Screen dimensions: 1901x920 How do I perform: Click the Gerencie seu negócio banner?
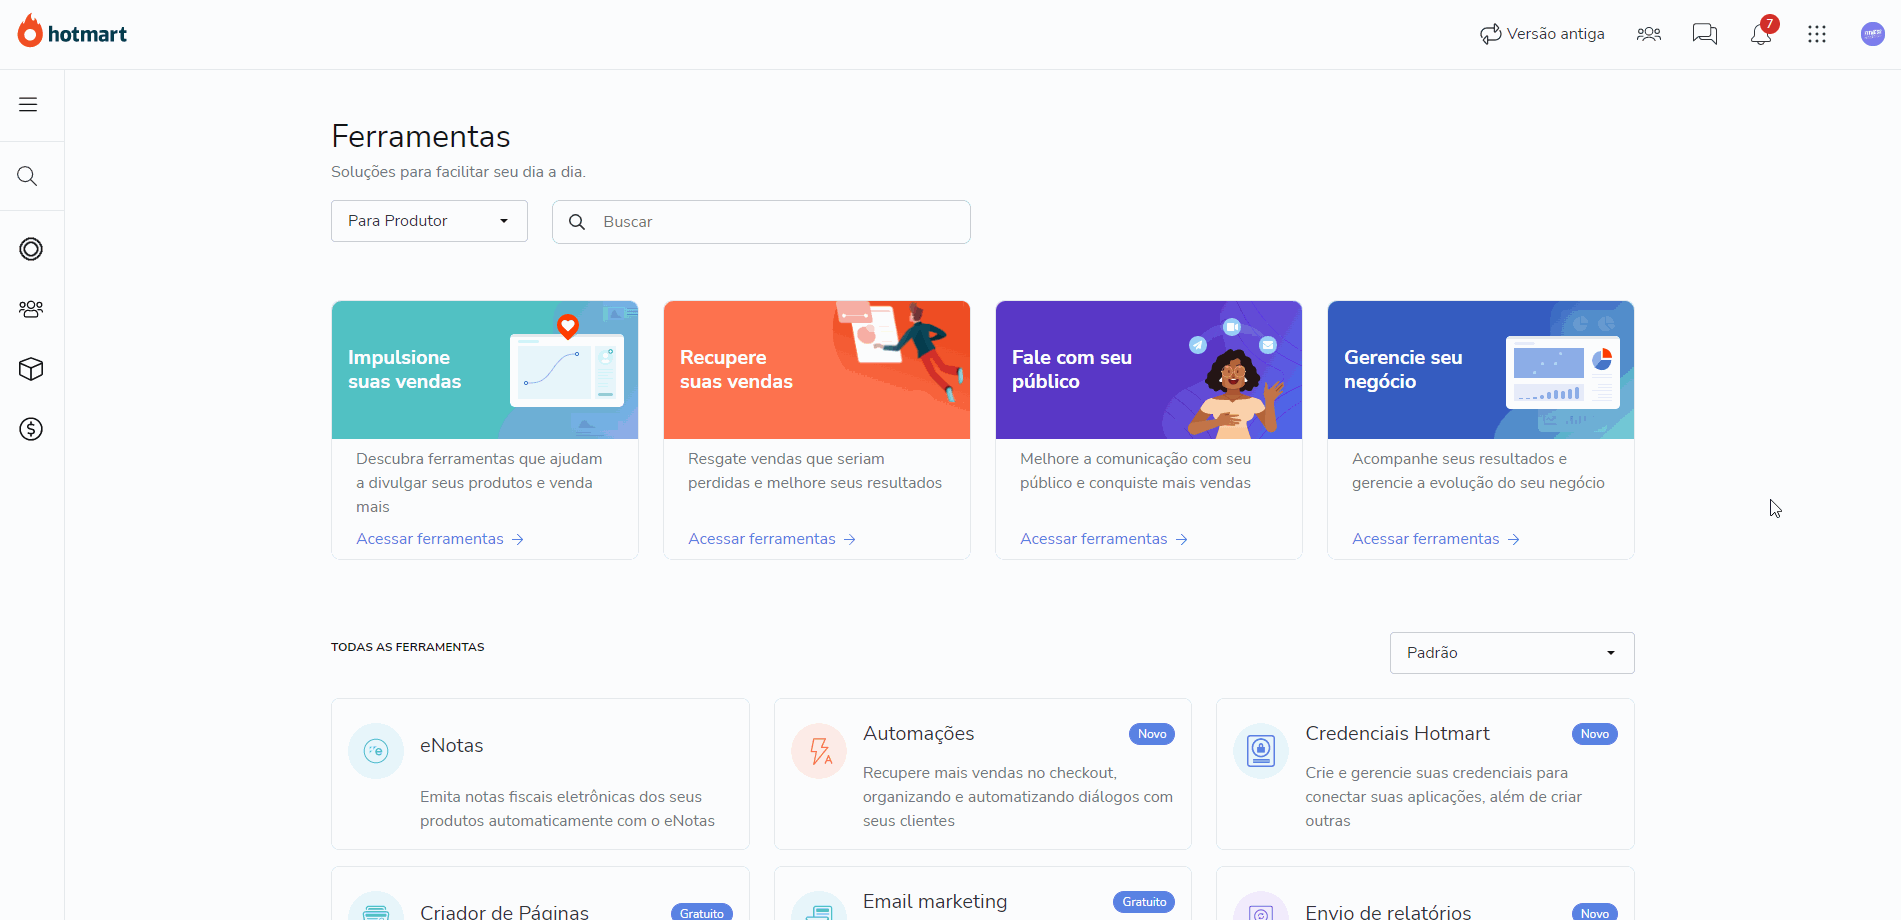point(1481,370)
